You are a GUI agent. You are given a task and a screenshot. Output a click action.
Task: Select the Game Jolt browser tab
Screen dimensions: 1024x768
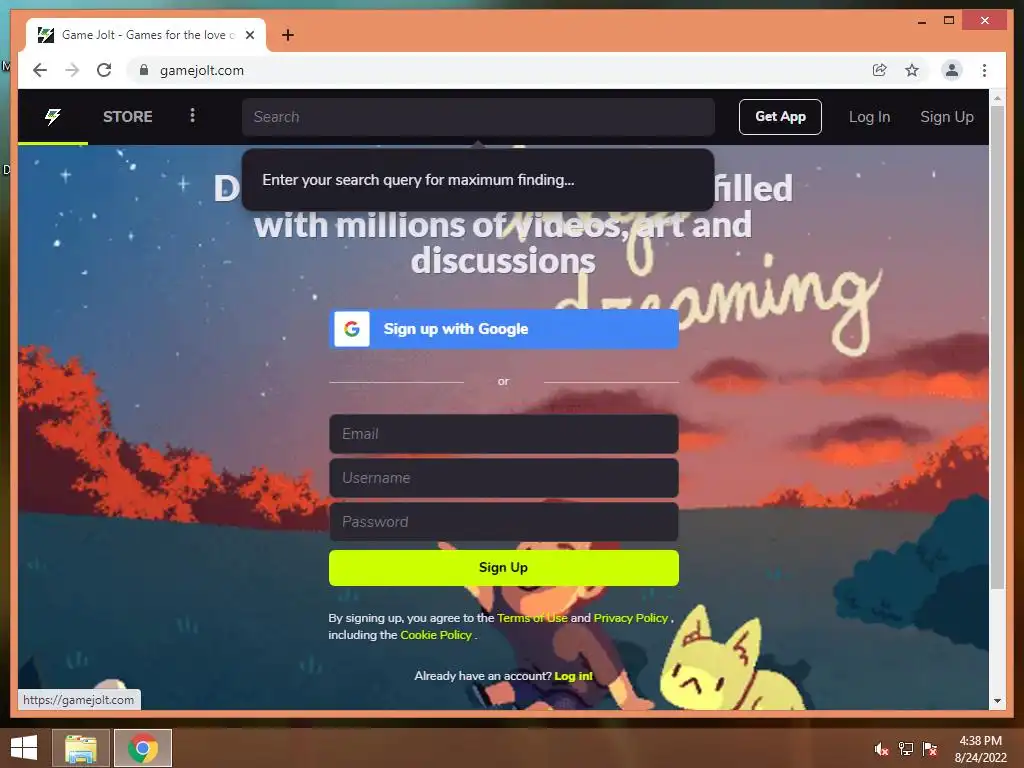coord(146,35)
